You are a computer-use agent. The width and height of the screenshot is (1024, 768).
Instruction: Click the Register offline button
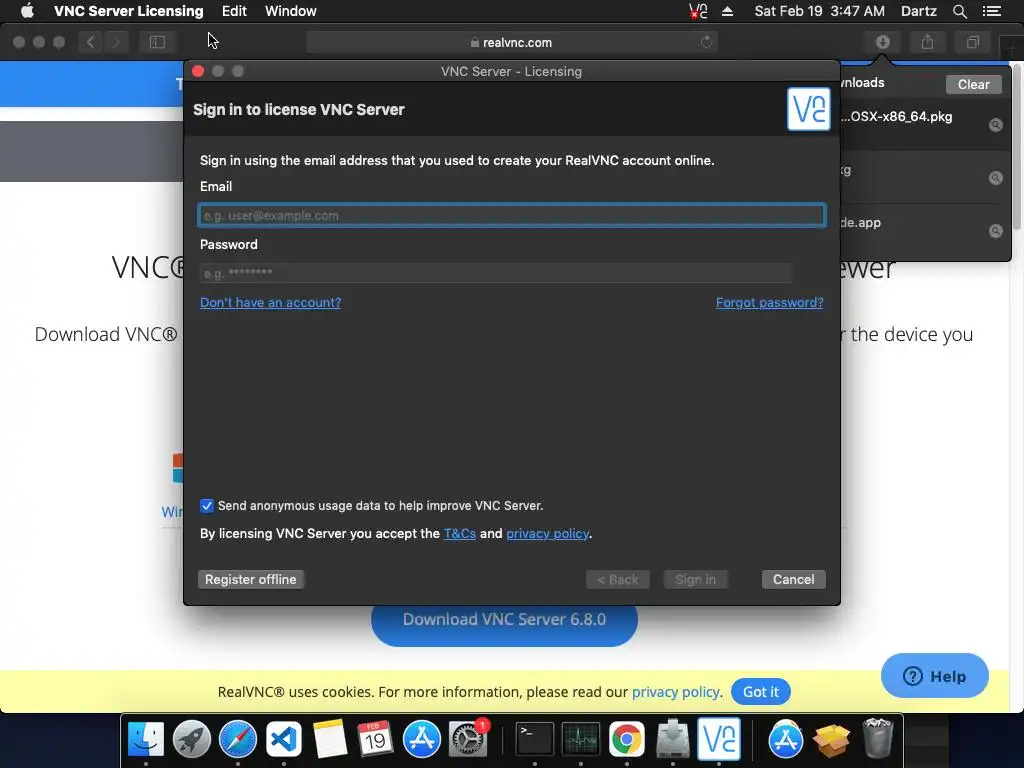251,579
